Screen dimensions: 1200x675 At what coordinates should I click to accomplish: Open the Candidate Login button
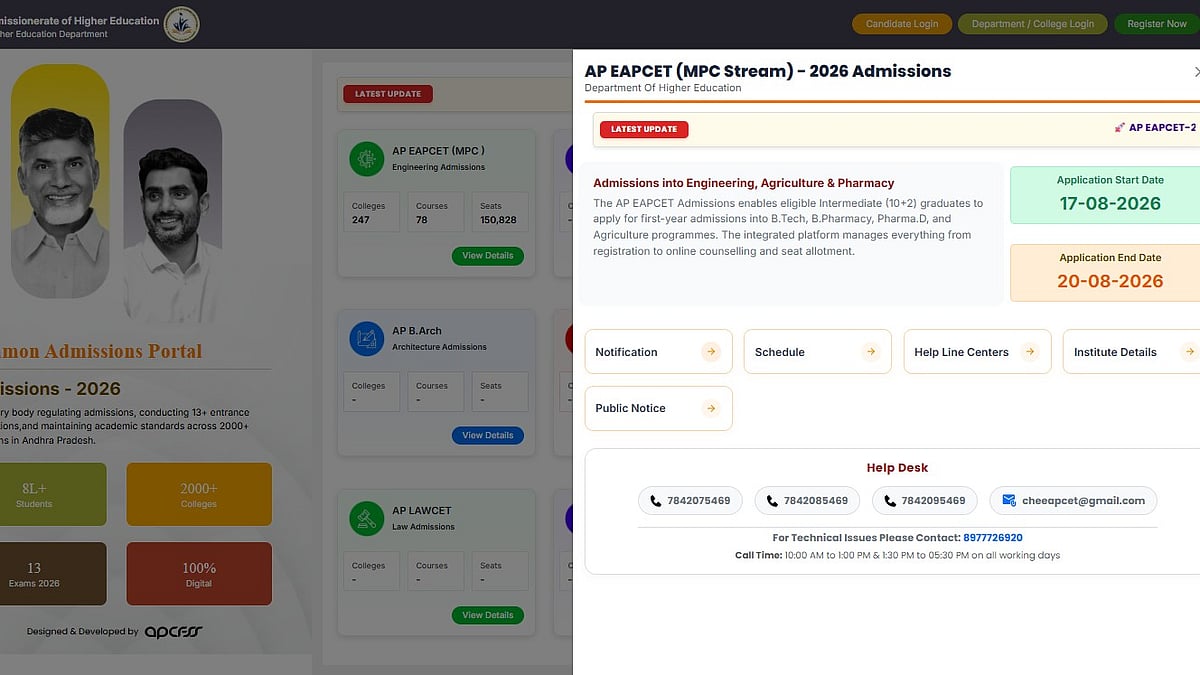tap(902, 24)
